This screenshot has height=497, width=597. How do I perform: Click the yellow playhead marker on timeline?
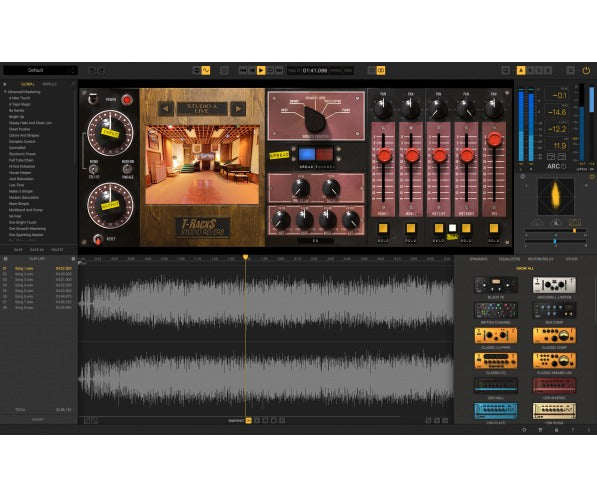[246, 257]
